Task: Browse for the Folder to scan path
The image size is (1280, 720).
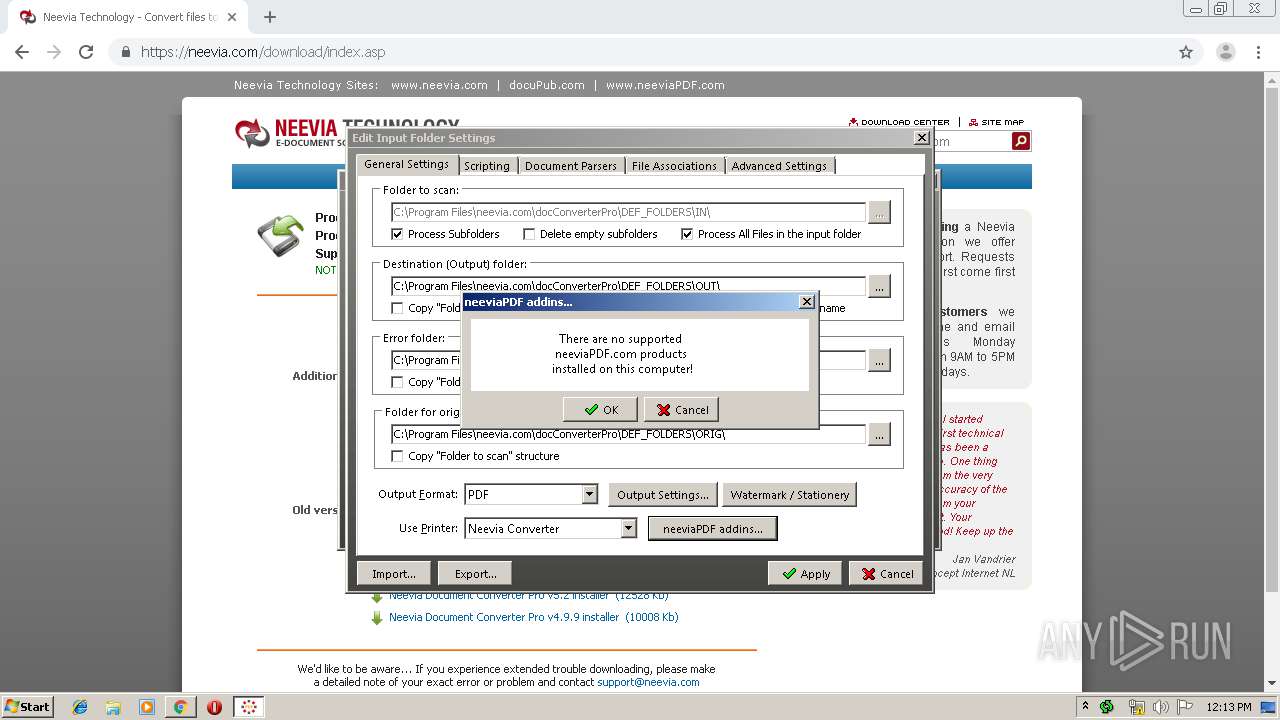Action: point(879,212)
